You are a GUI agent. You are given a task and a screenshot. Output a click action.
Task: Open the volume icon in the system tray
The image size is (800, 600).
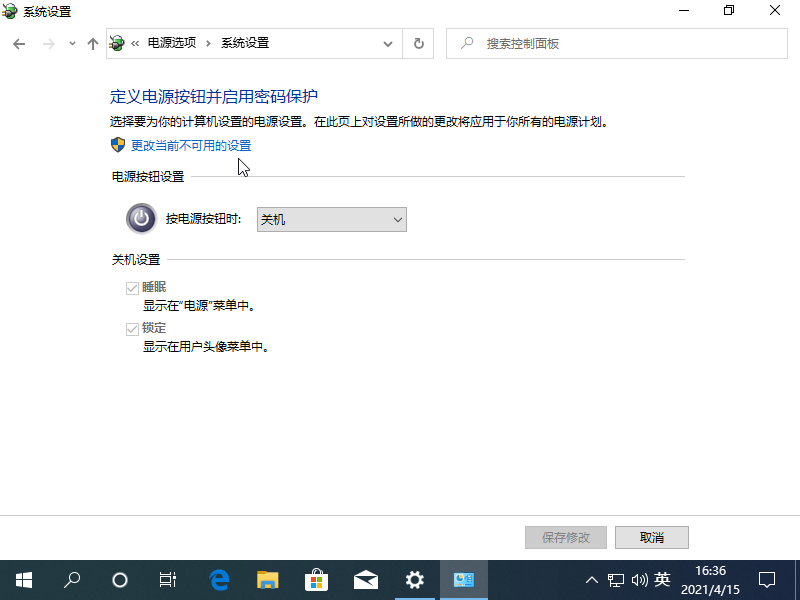click(x=641, y=579)
